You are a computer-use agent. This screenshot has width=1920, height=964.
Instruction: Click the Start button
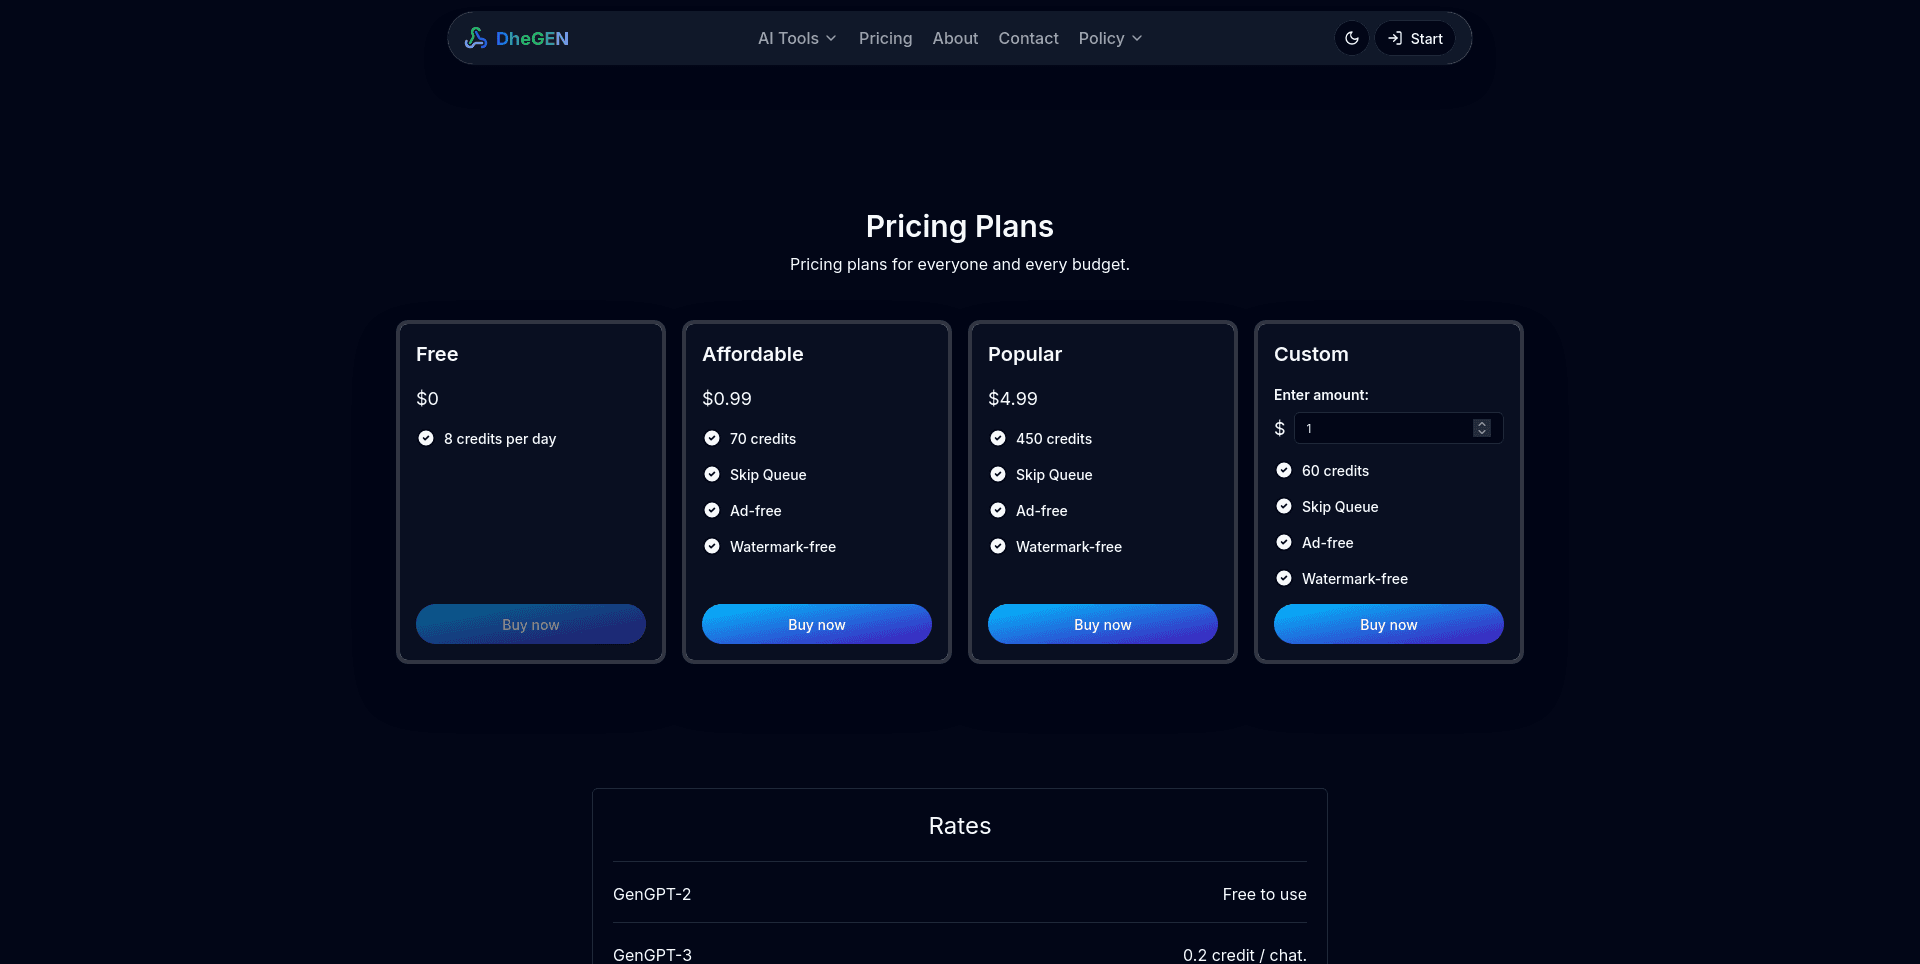click(x=1414, y=38)
